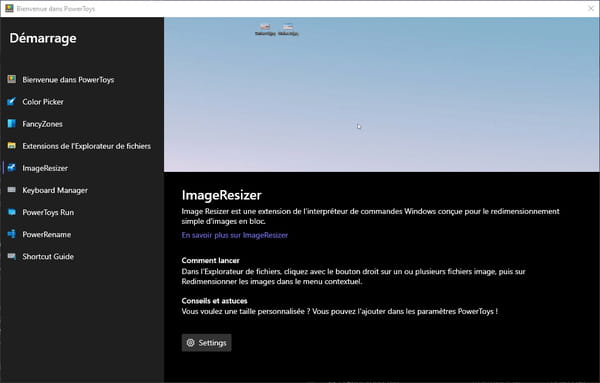The height and width of the screenshot is (383, 600).
Task: Click the description starting Image Resizer est une extension
Action: point(370,216)
